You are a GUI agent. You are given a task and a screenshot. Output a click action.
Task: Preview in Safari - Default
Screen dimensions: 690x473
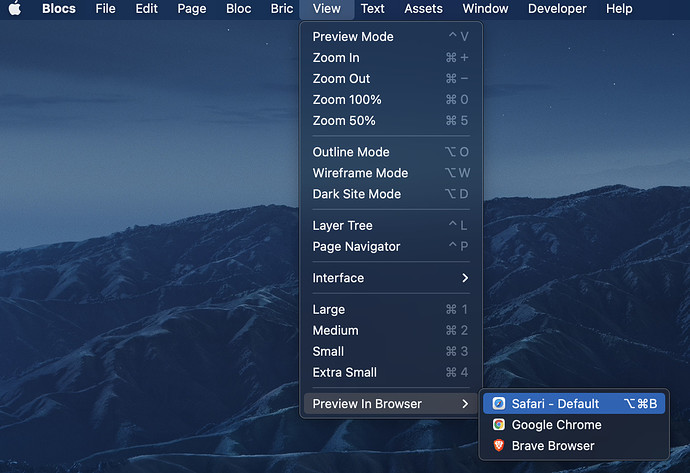(x=574, y=403)
